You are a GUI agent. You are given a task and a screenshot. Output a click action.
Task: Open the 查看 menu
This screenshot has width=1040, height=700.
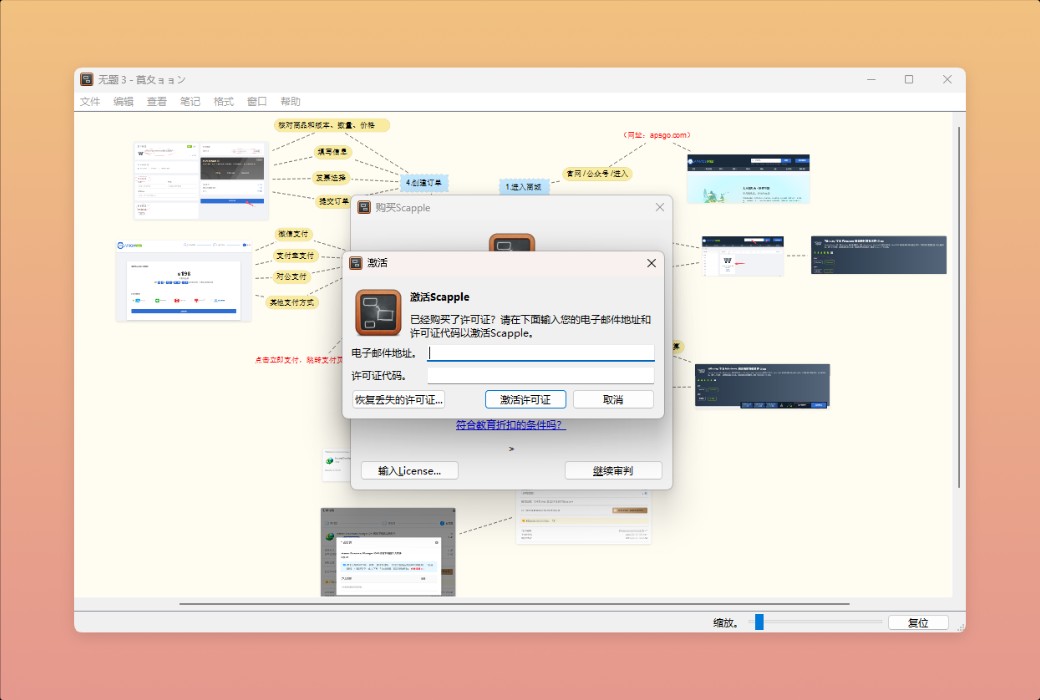(157, 101)
